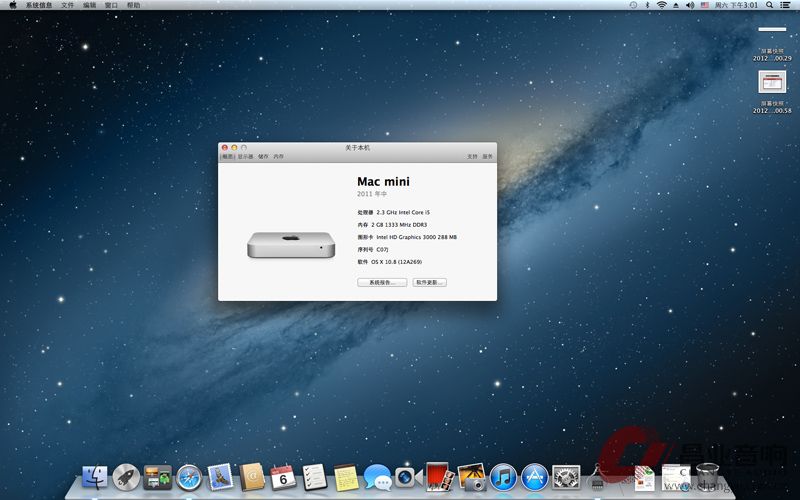Open Spotlight search magnifier

point(769,5)
